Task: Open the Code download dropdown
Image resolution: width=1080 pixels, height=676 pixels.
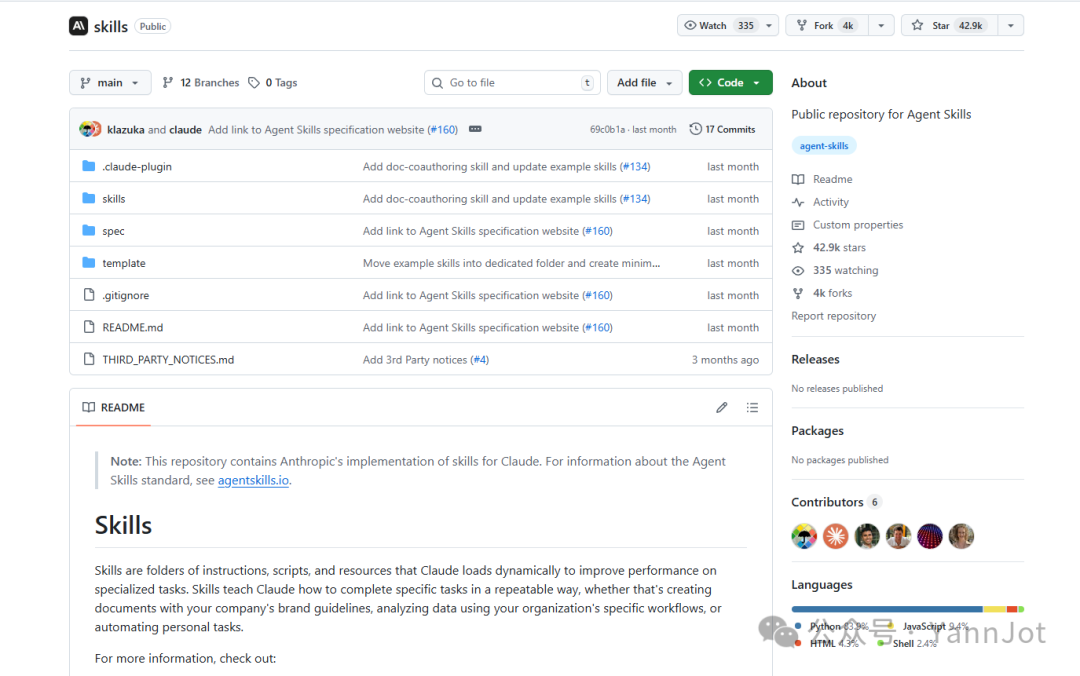Action: point(730,82)
